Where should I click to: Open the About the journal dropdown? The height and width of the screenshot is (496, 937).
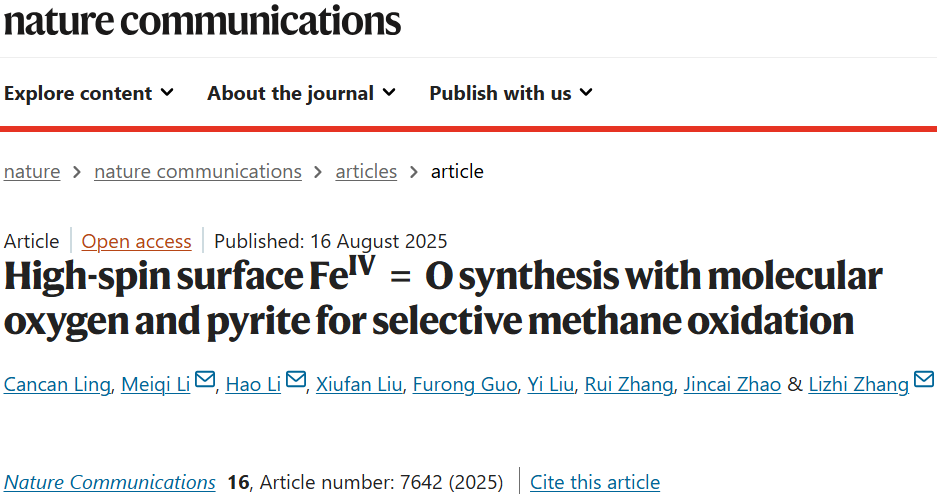302,93
